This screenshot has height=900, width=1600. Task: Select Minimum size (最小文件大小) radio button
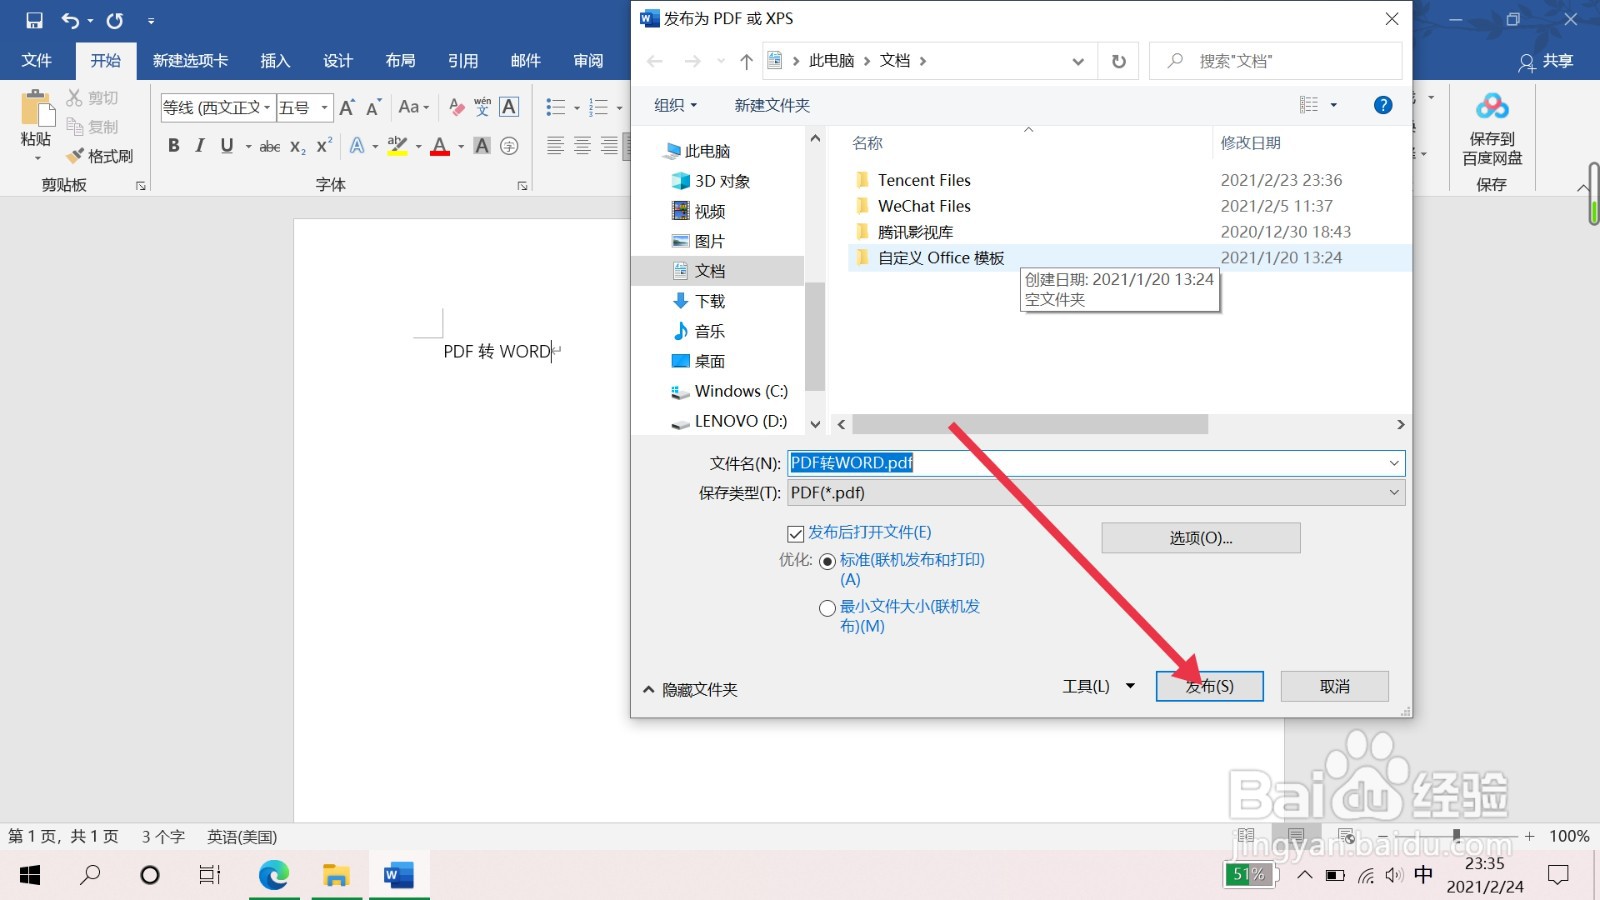coord(827,608)
